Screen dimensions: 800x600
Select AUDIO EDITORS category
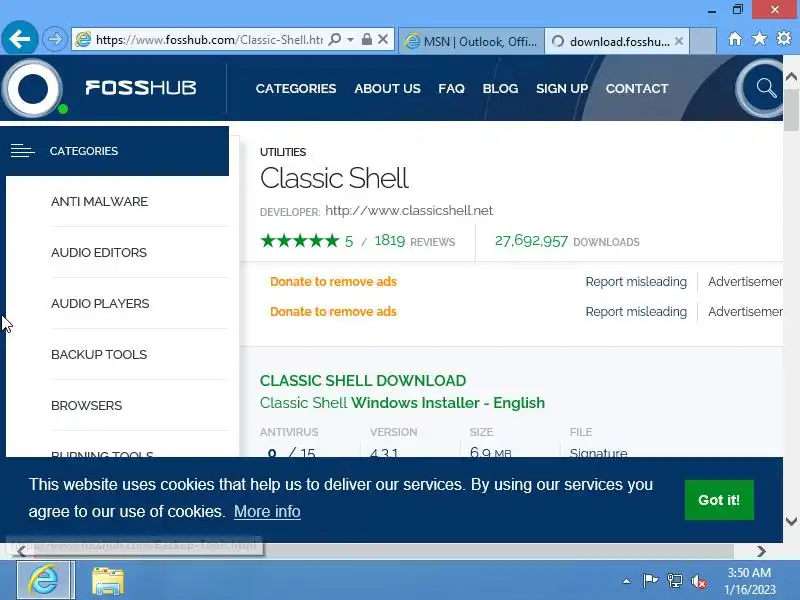[x=99, y=253]
